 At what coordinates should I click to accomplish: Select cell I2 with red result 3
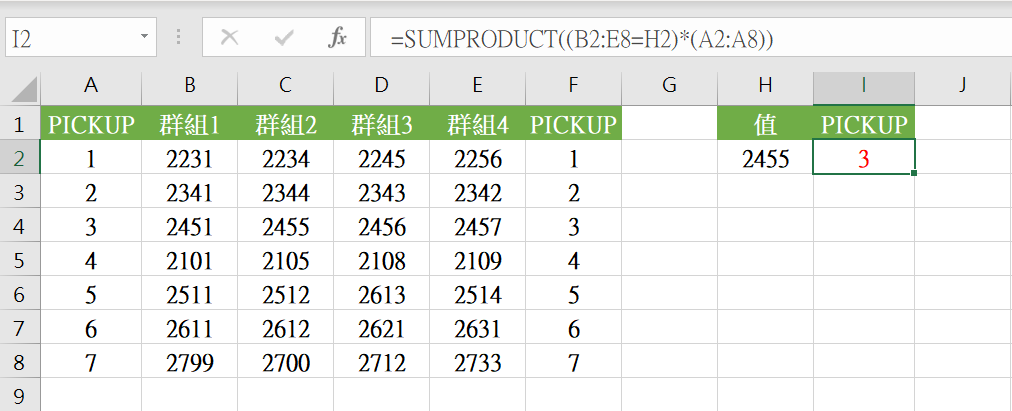(864, 158)
